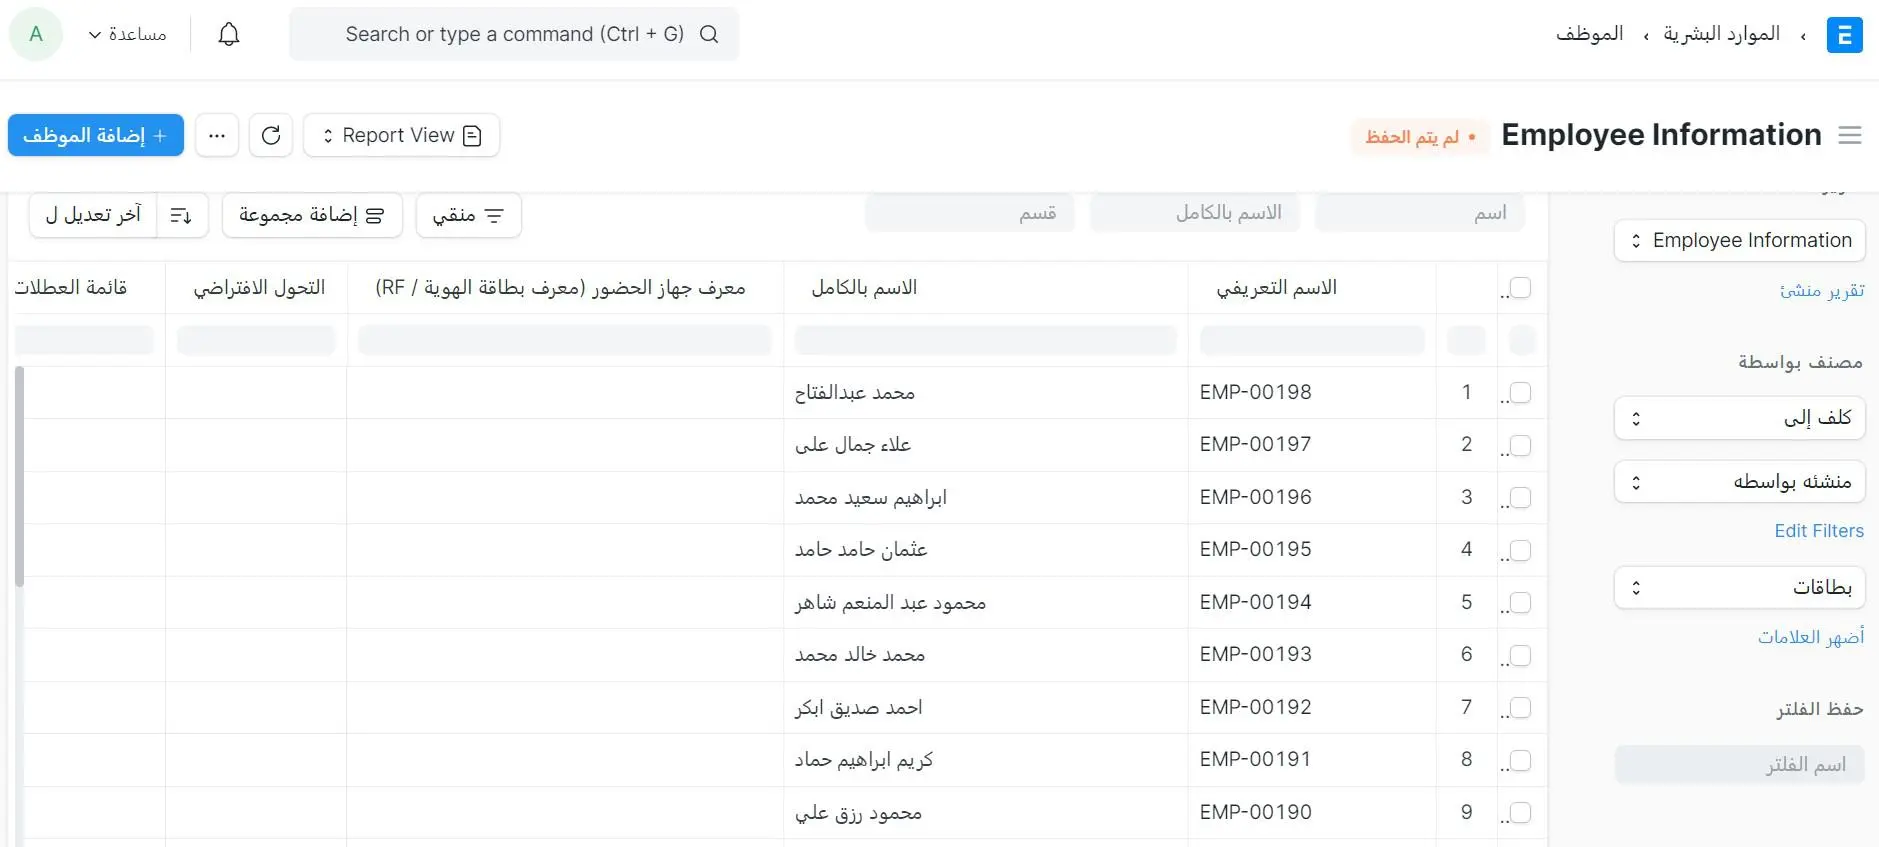Click اسم الفلتر filter name input

click(1739, 765)
